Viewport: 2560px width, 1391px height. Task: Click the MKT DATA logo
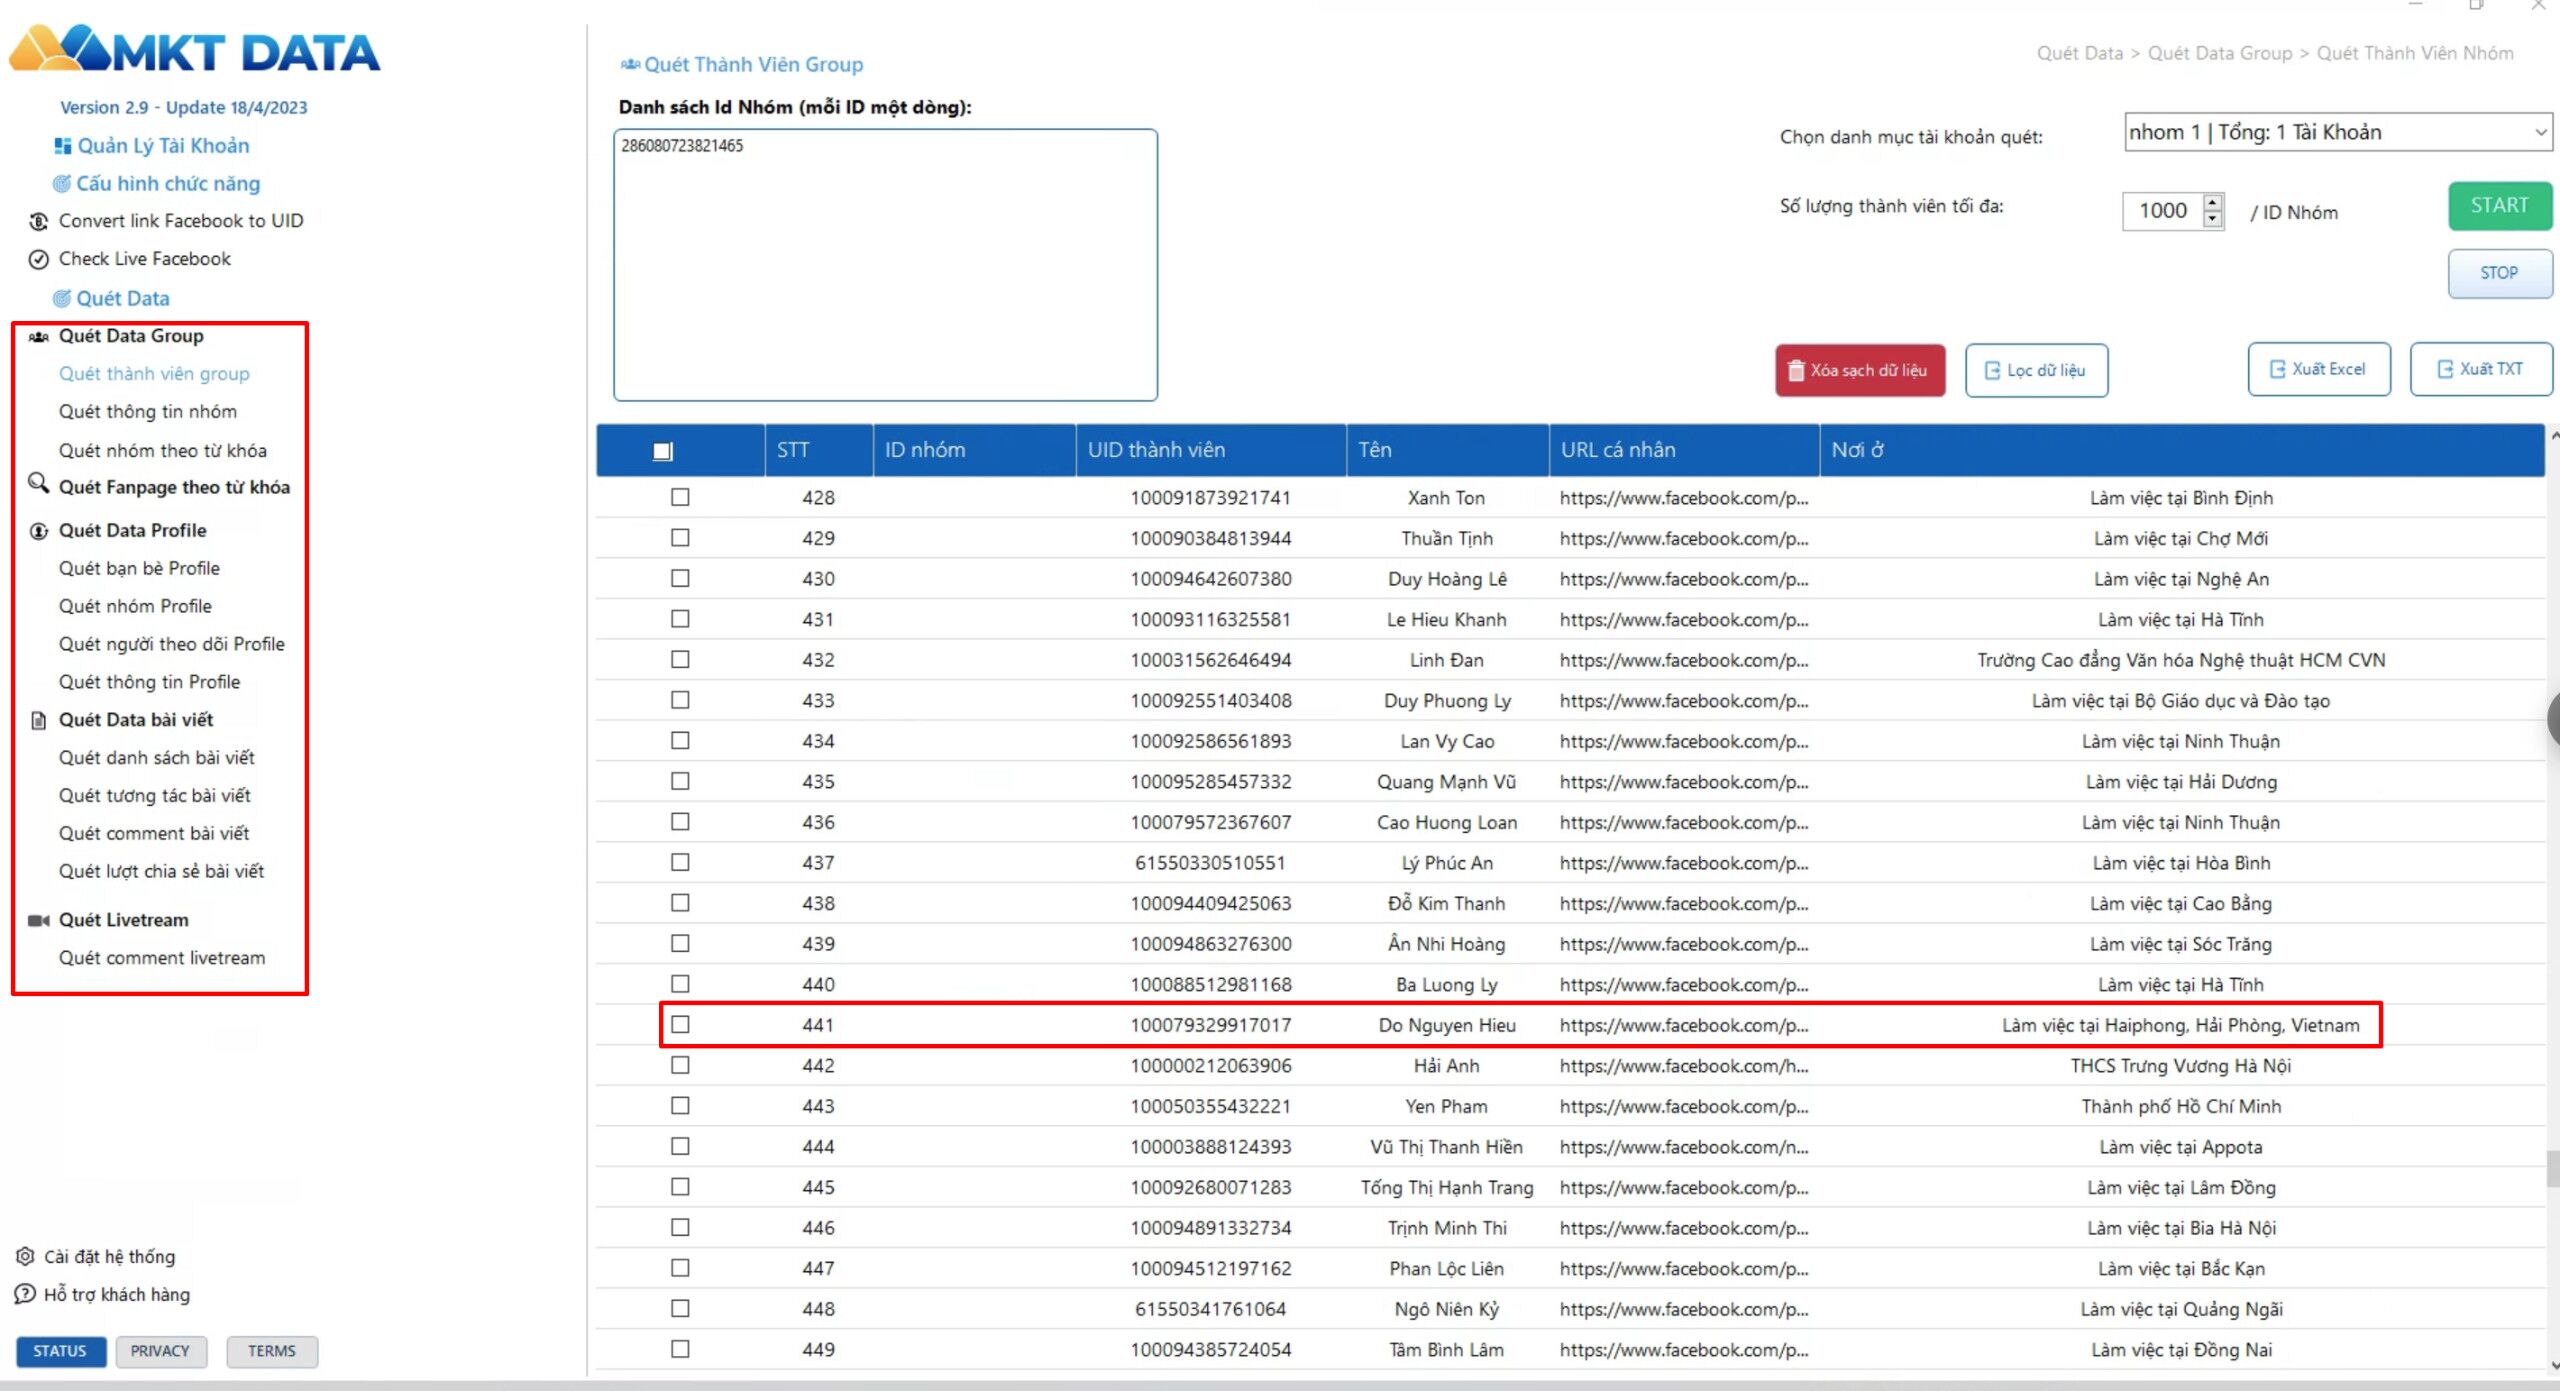[195, 48]
